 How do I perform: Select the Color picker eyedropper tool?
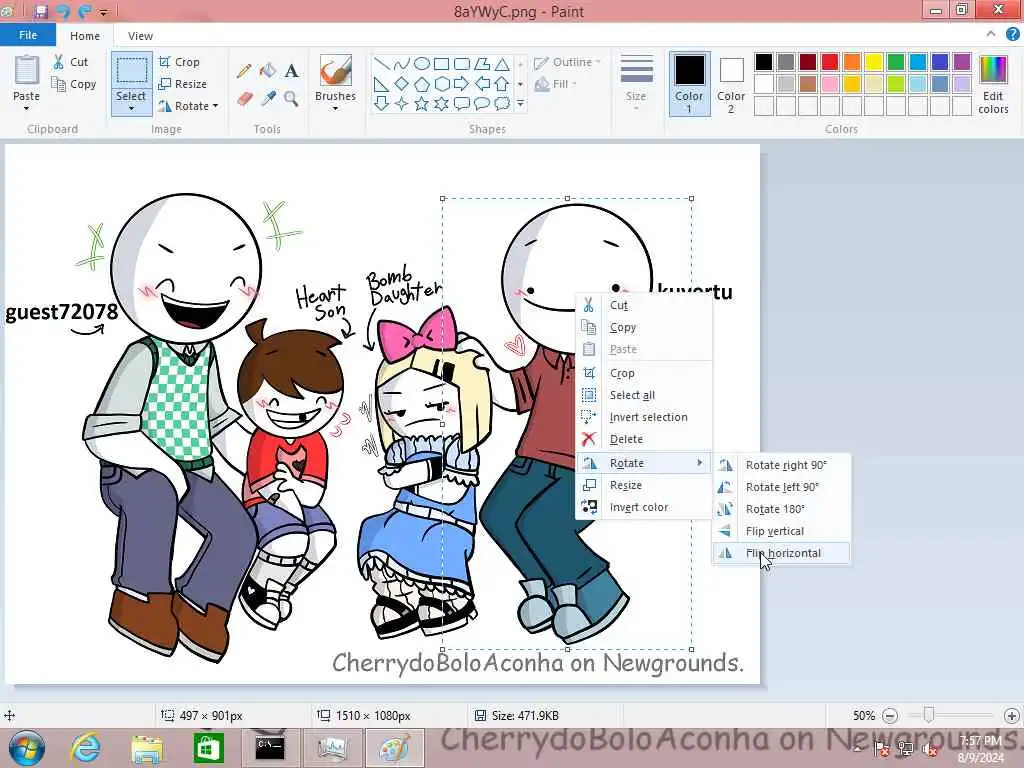coord(268,99)
